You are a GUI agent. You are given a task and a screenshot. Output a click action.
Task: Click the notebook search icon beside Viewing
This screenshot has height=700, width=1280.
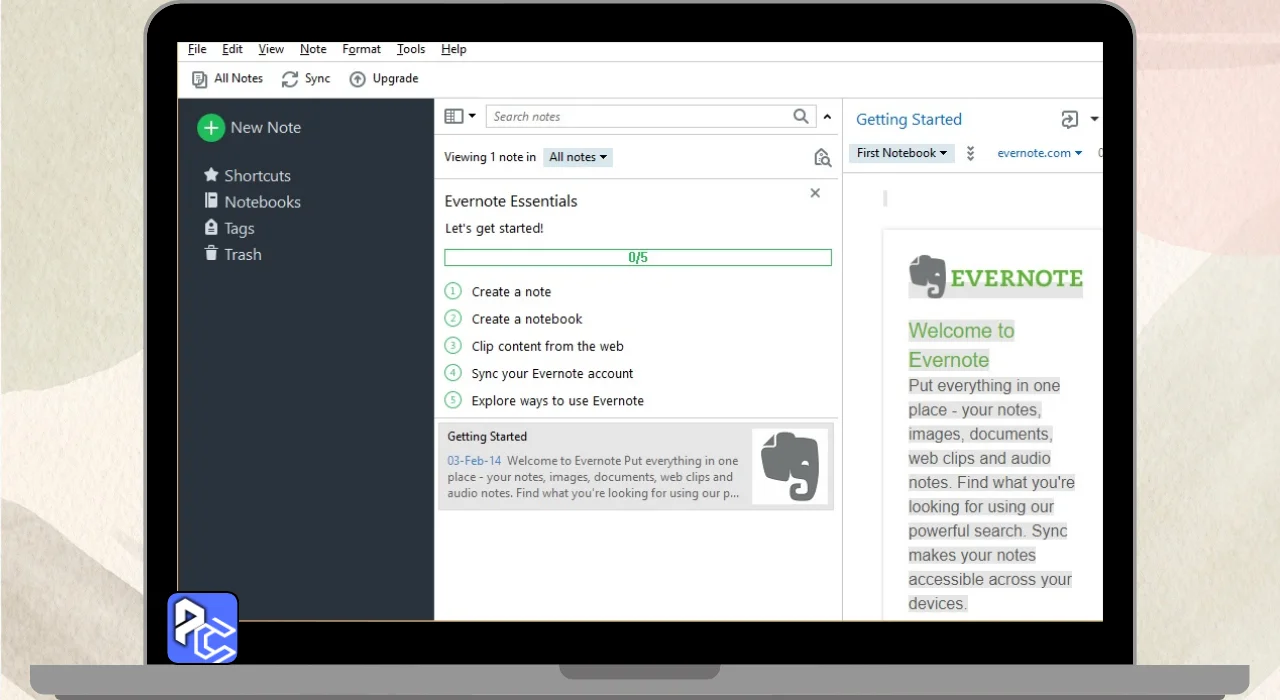[822, 157]
